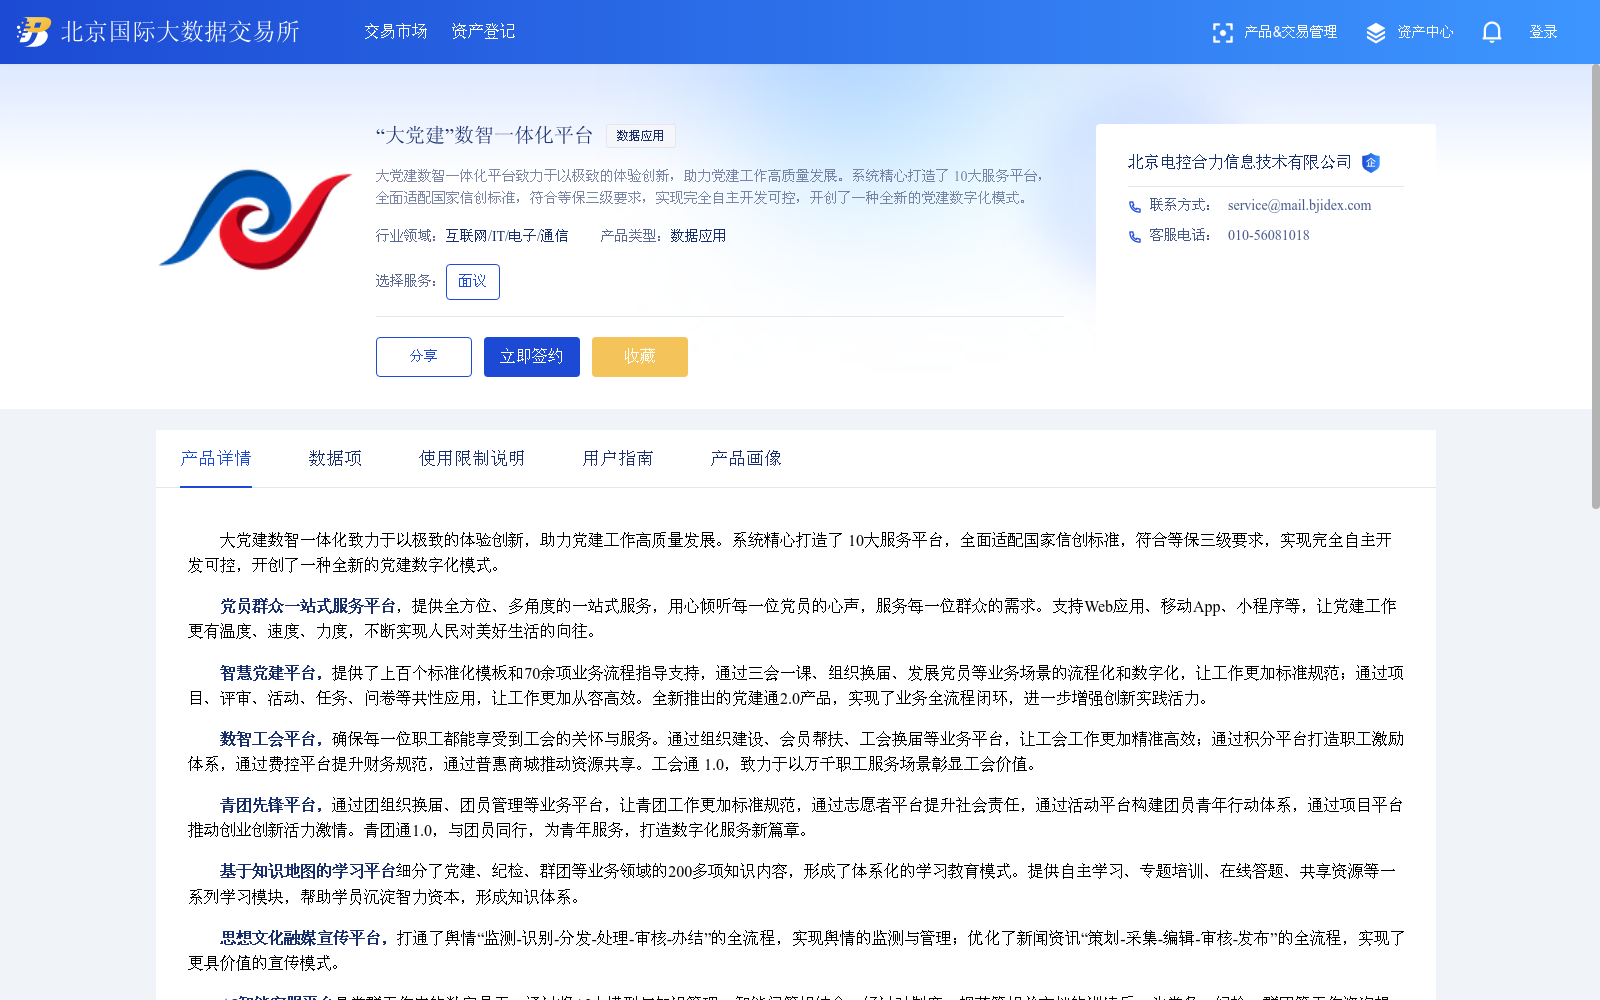Switch to the 用户指南 tab
Screen dimensions: 1600x1000
[618, 458]
